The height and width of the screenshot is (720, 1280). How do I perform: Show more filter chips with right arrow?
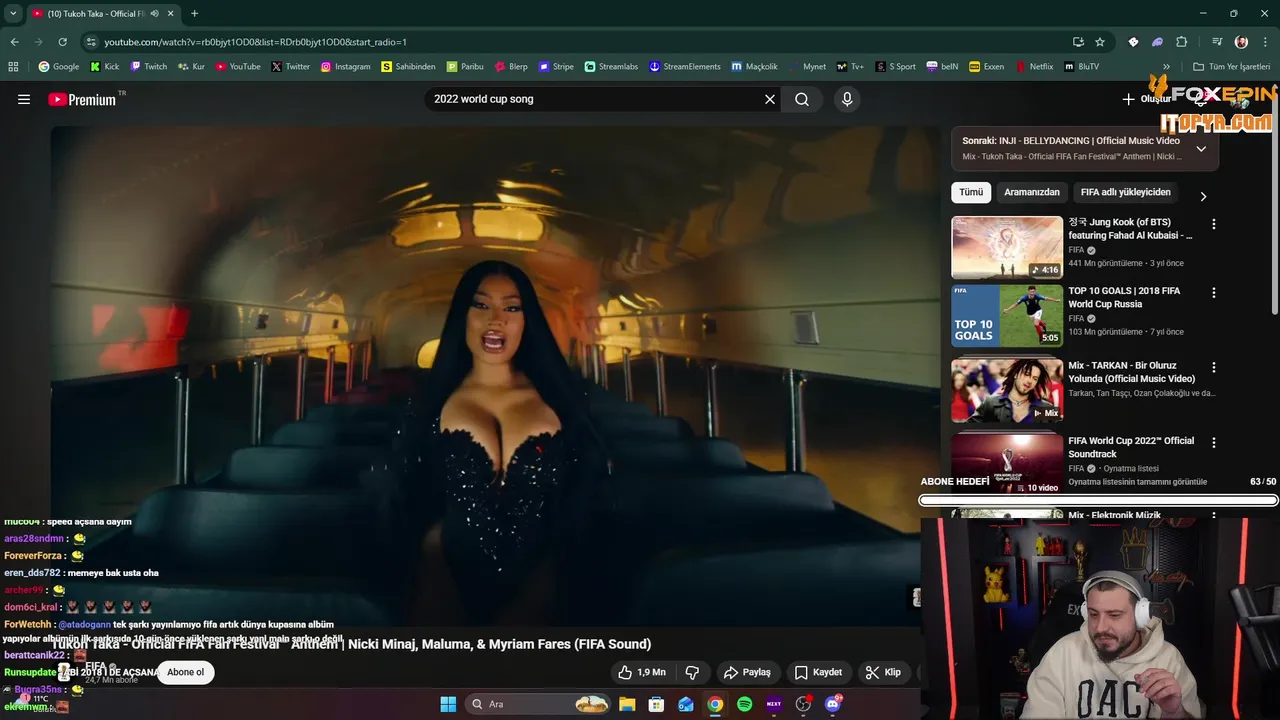coord(1203,196)
